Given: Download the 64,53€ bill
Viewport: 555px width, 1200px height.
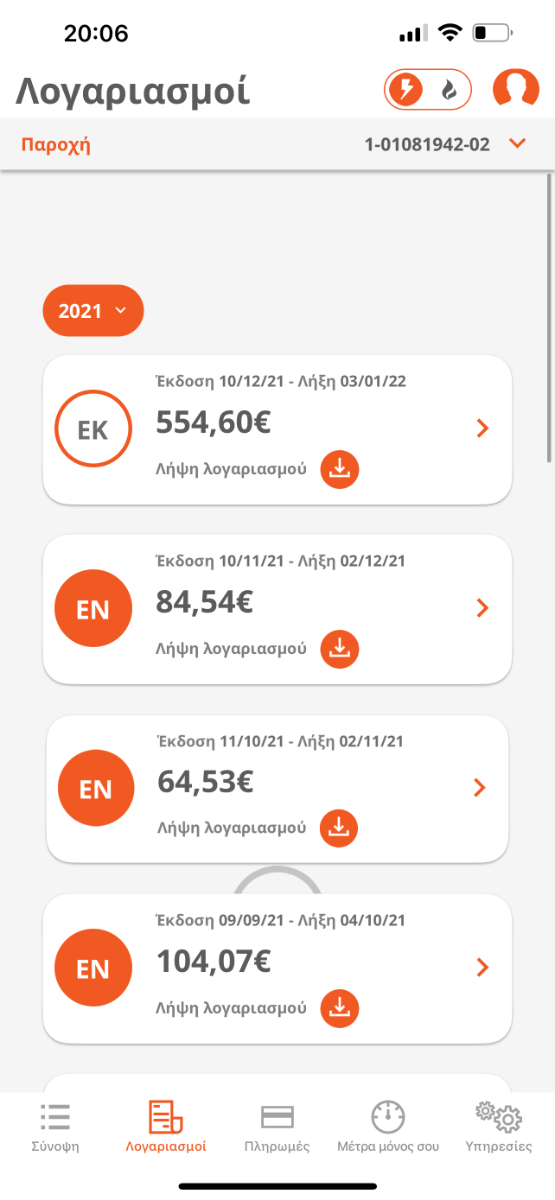Looking at the screenshot, I should click(x=338, y=828).
